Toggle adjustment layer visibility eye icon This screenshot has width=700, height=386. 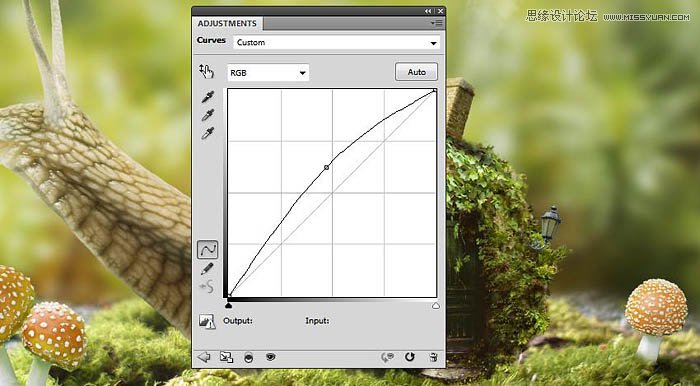tap(270, 357)
